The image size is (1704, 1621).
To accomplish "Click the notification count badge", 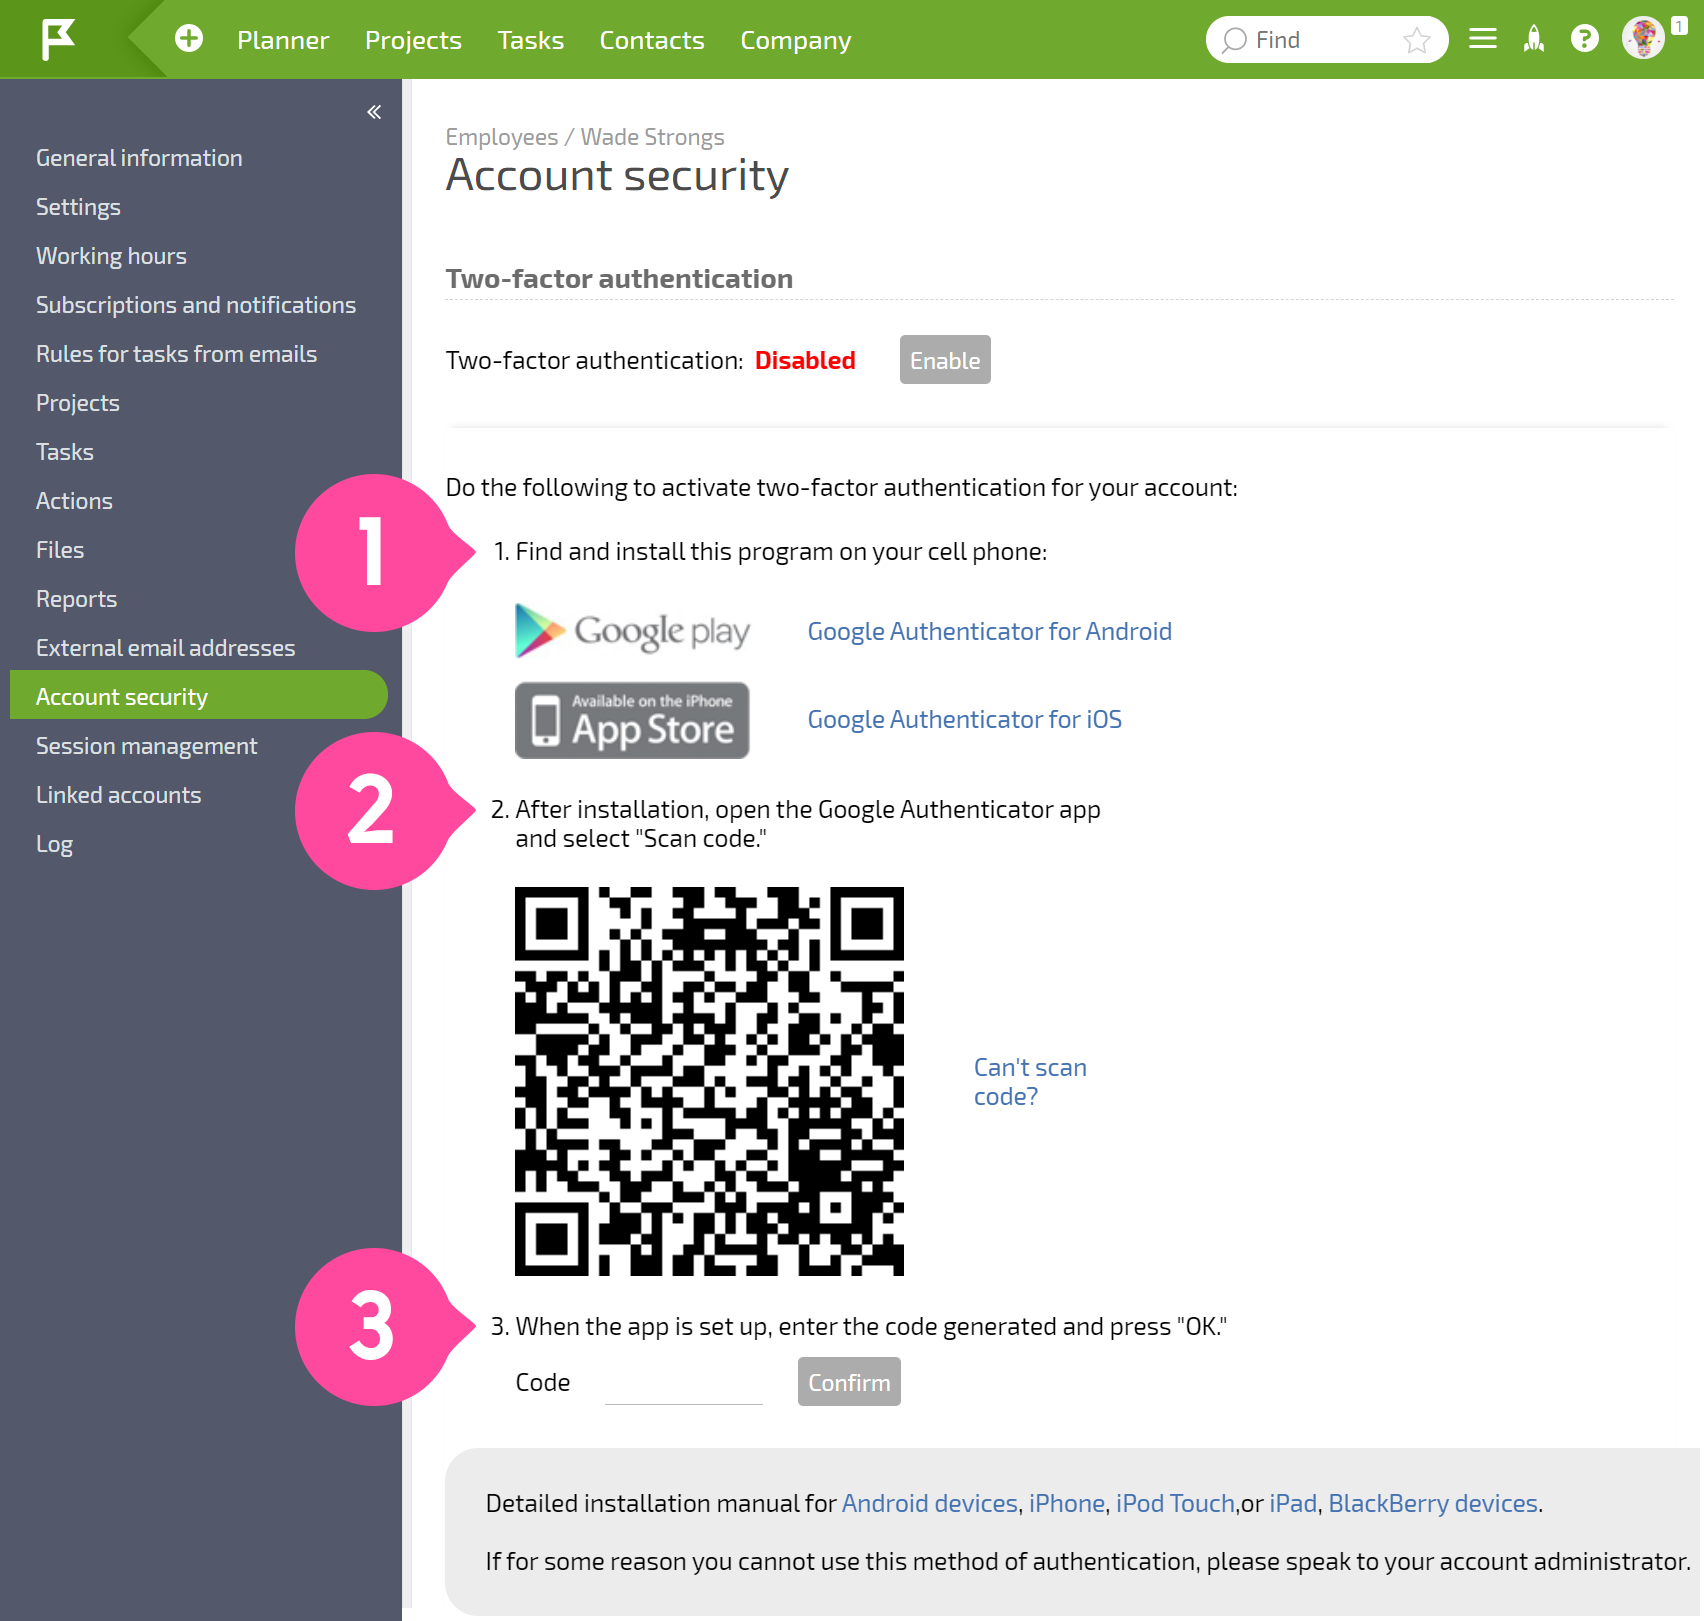I will pos(1679,26).
